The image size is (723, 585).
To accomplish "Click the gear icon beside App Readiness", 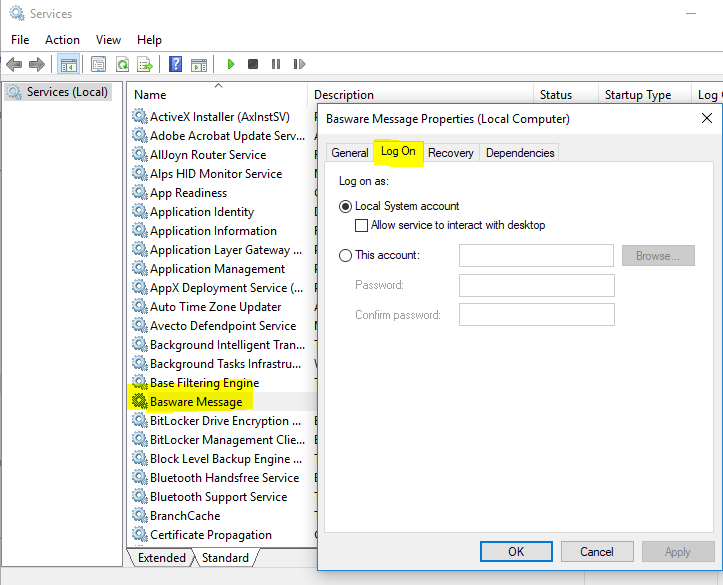I will coord(139,192).
